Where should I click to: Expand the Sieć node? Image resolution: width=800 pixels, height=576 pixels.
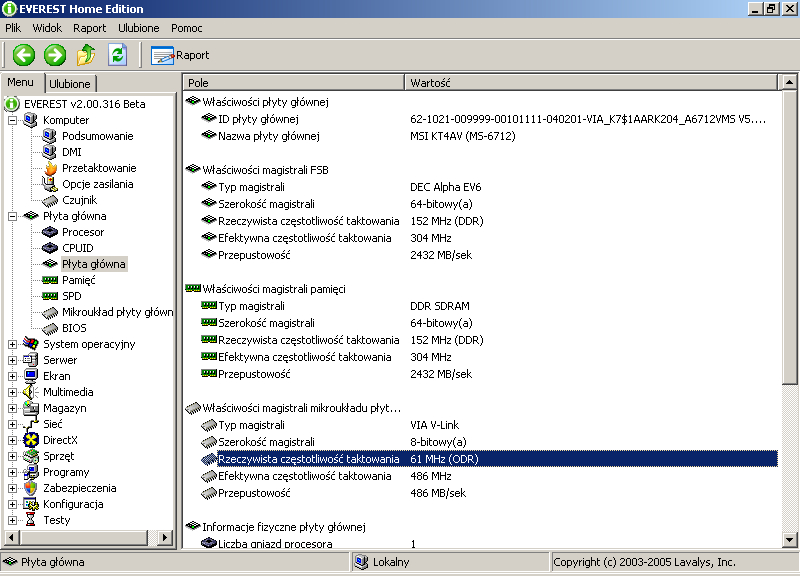coord(12,424)
